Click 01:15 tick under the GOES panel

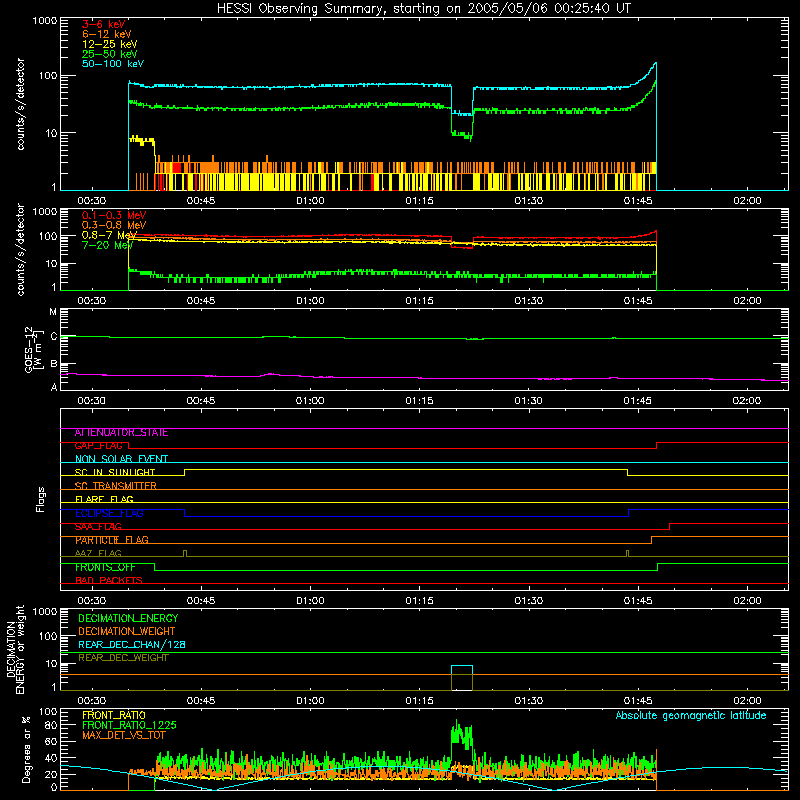pos(419,401)
